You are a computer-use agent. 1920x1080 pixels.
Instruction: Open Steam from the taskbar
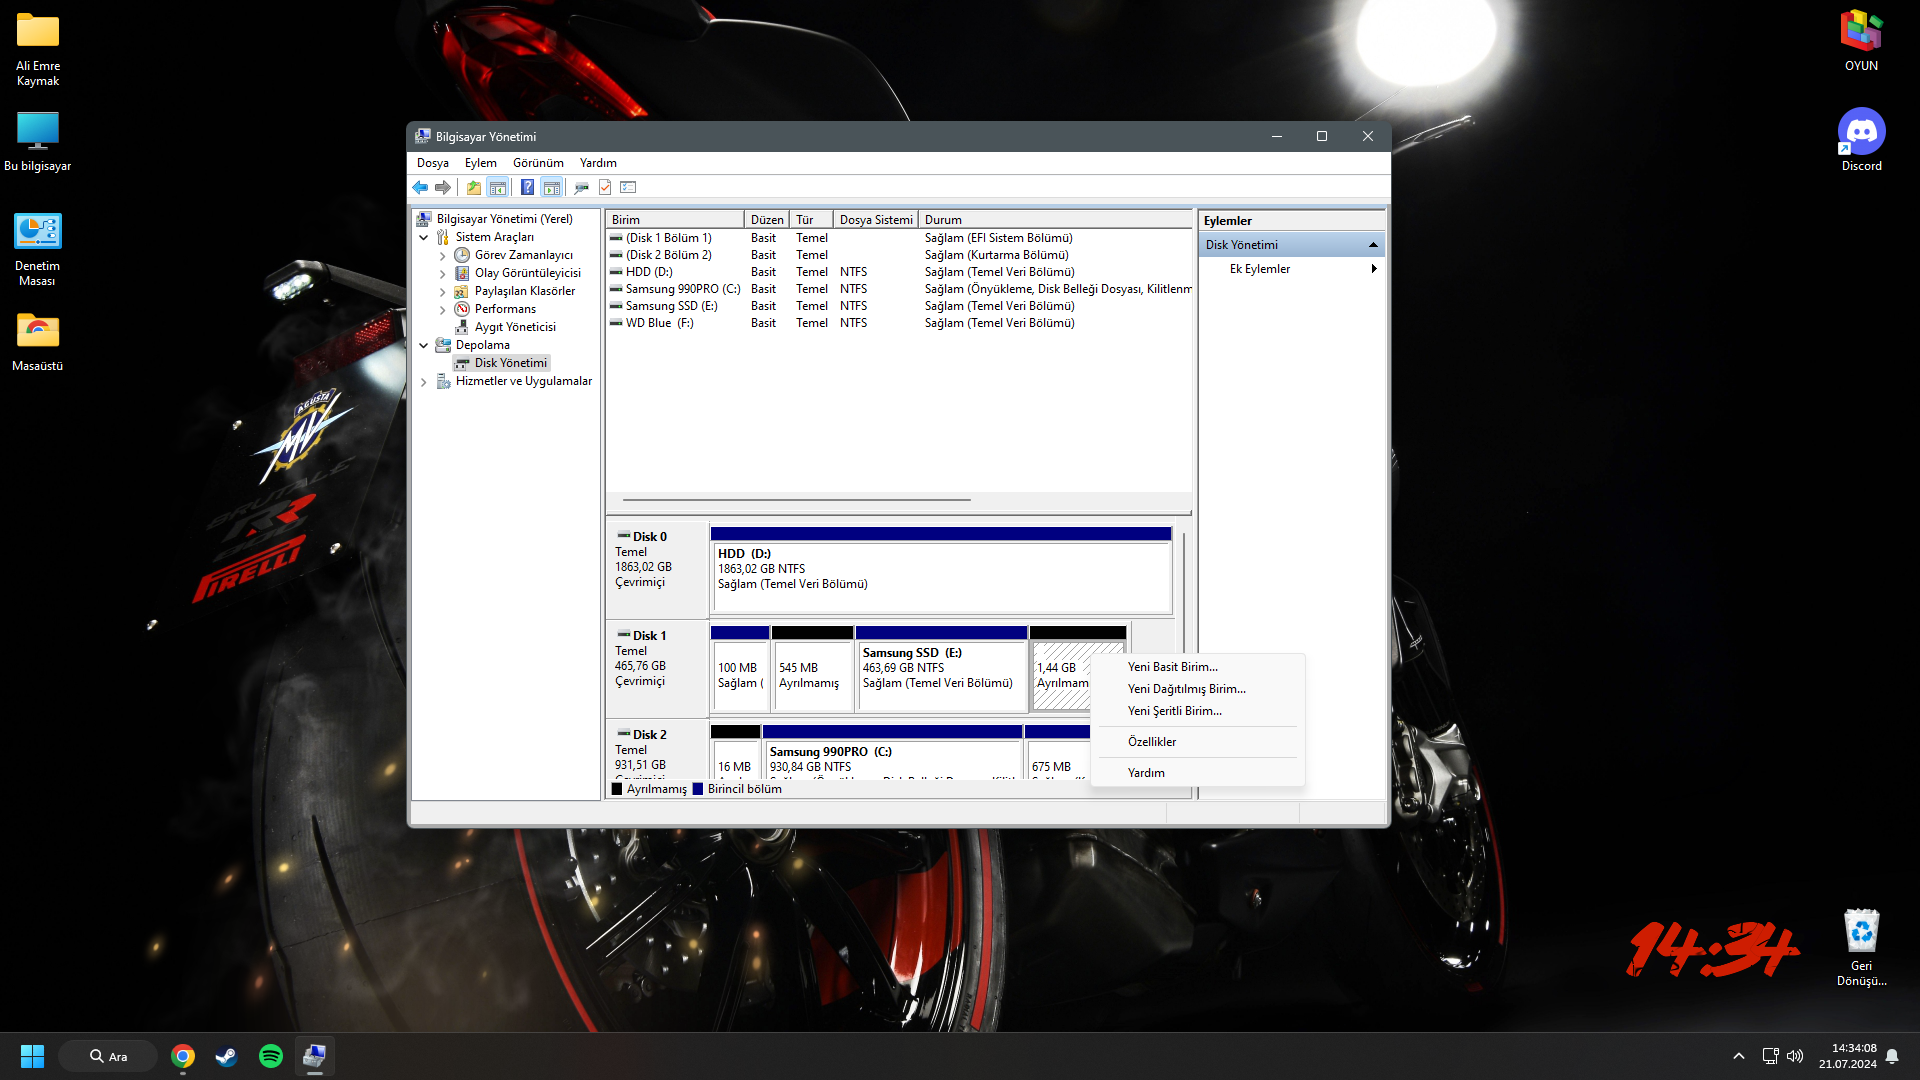coord(227,1056)
